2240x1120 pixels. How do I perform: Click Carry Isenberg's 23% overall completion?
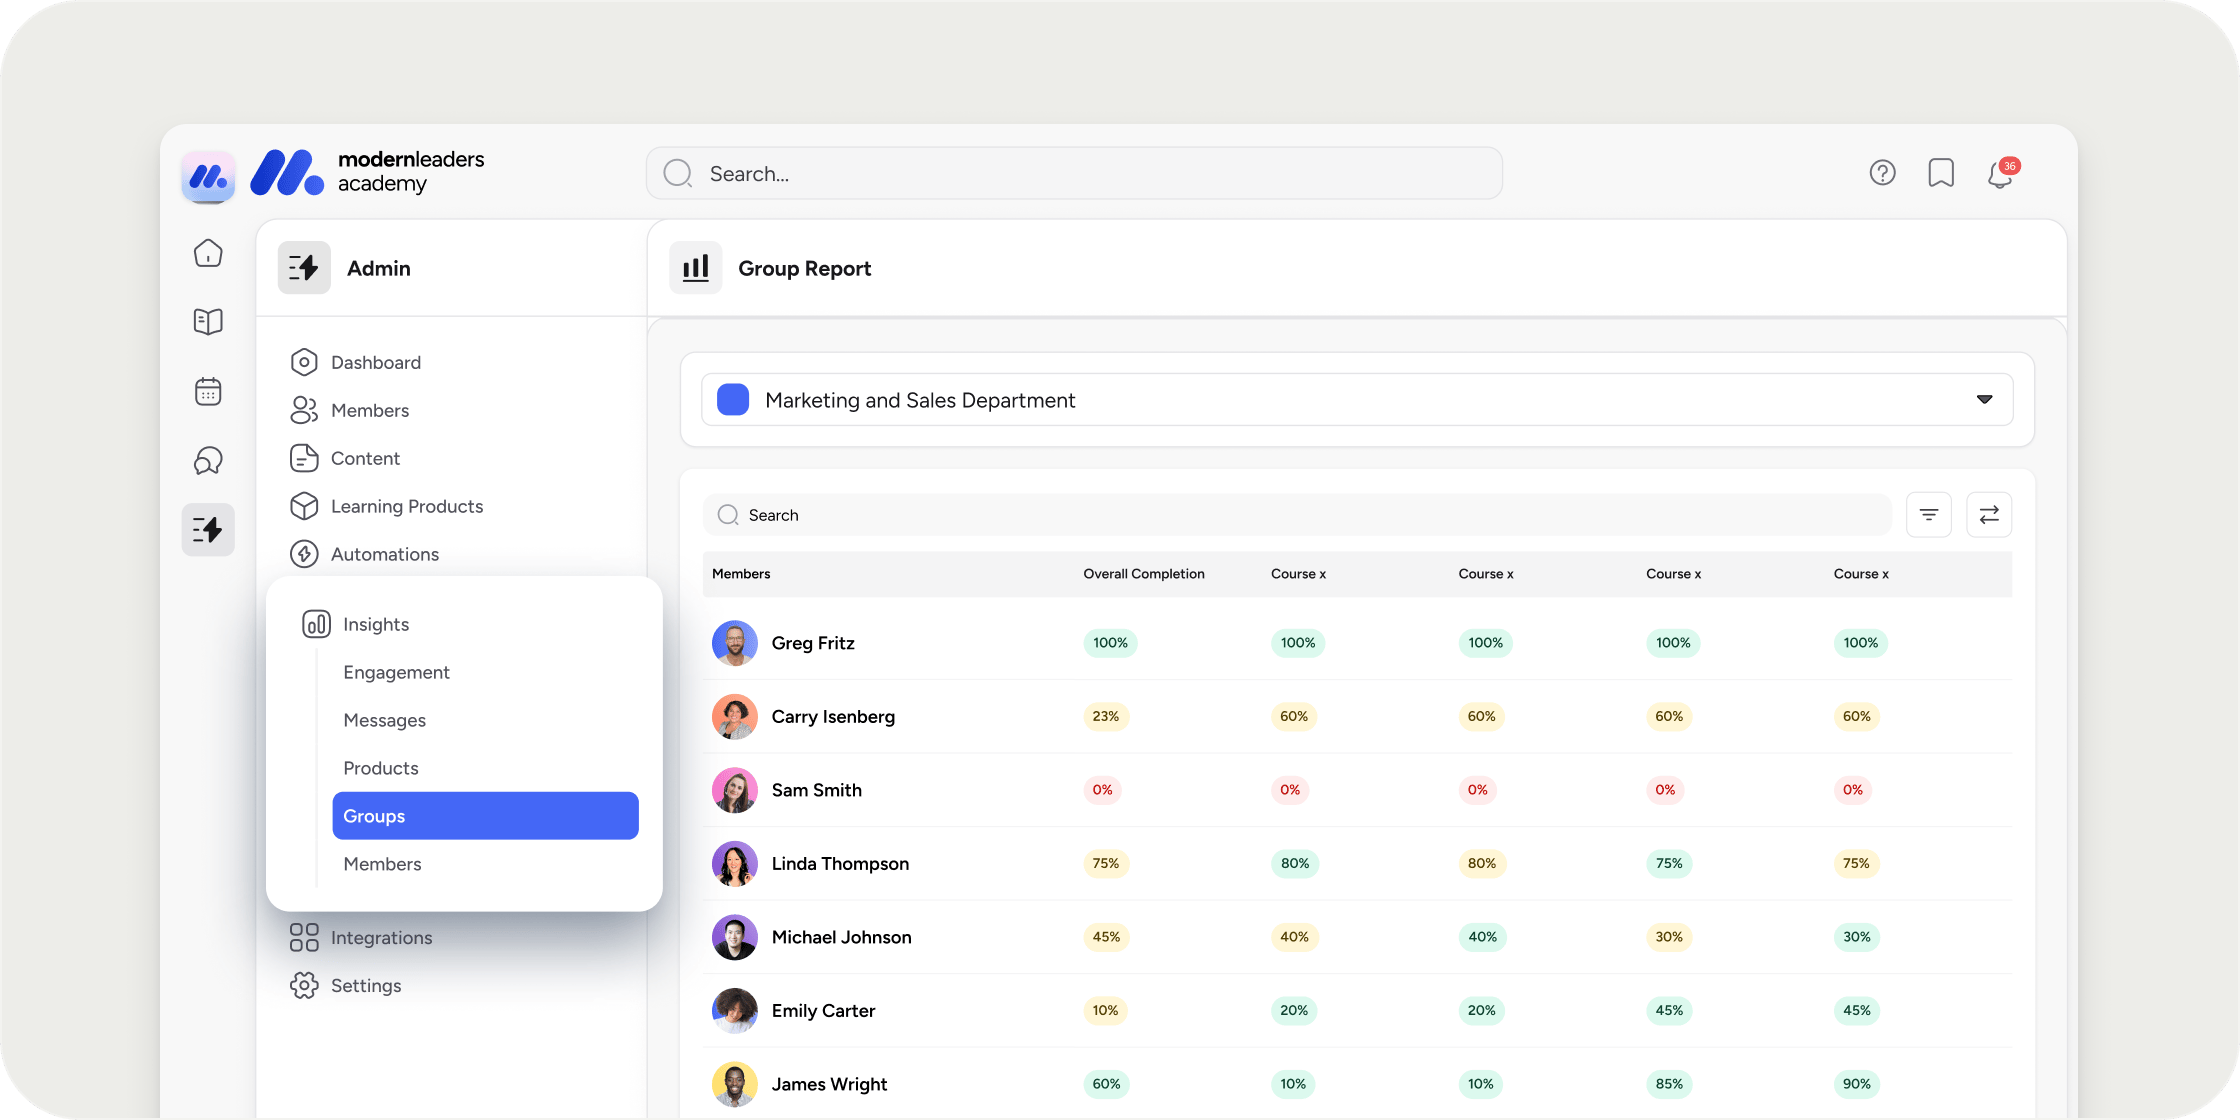[x=1106, y=717]
